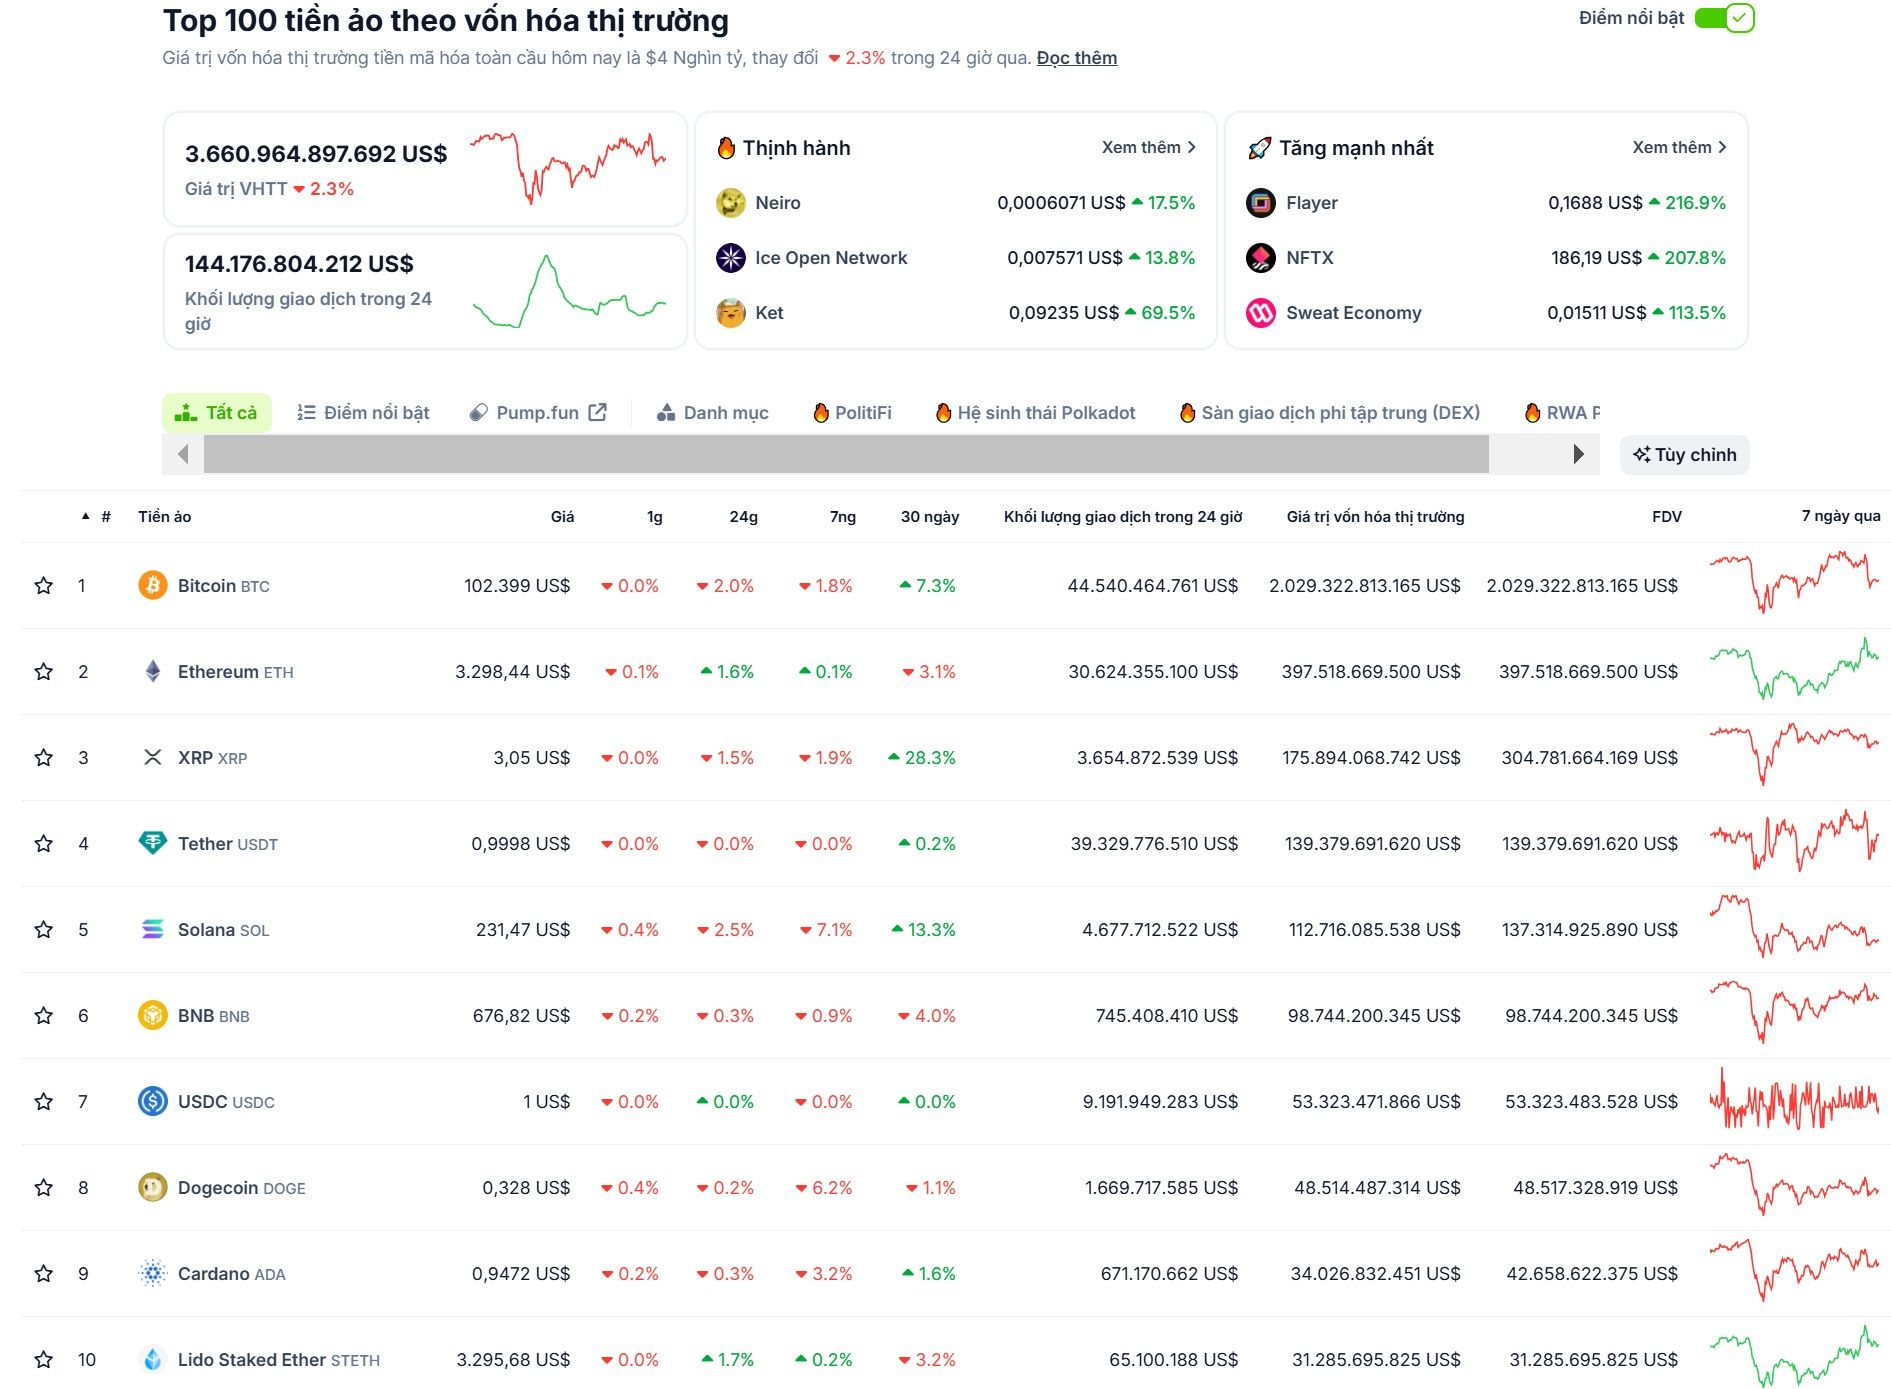Click the Dogecoin coin logo
The width and height of the screenshot is (1891, 1389).
tap(152, 1187)
